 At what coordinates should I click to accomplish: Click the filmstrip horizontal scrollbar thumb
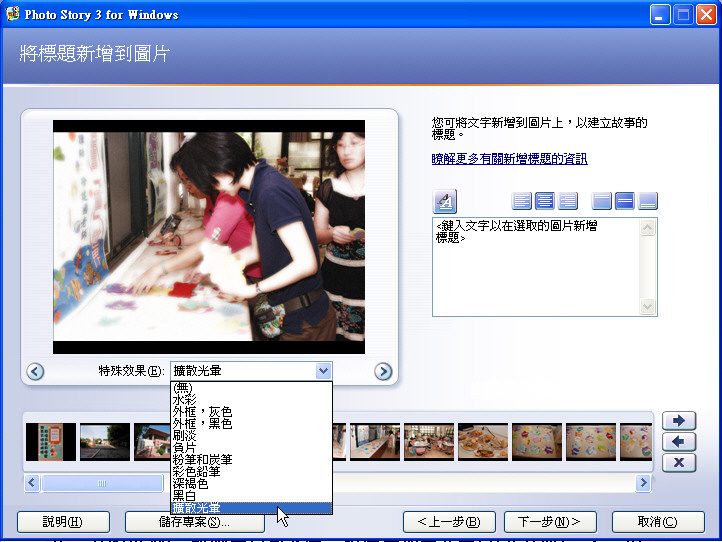click(101, 484)
